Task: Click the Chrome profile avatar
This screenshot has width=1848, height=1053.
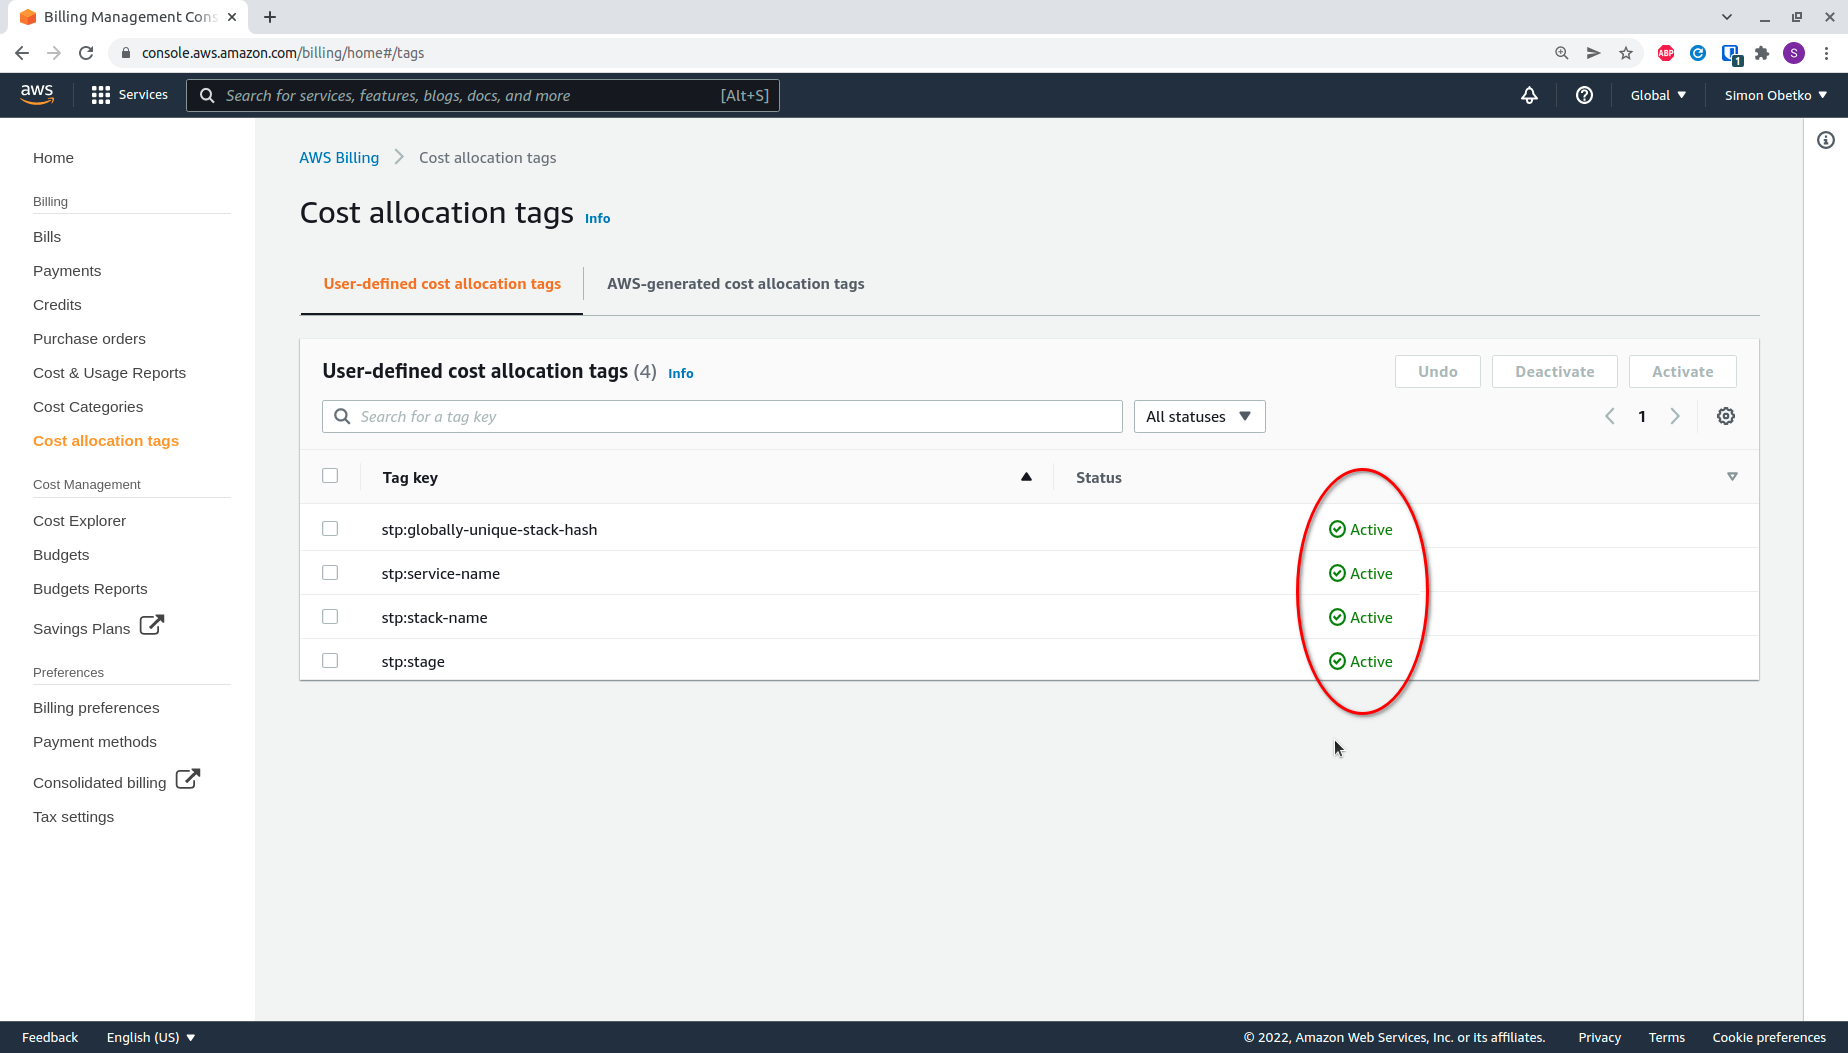Action: [1794, 53]
